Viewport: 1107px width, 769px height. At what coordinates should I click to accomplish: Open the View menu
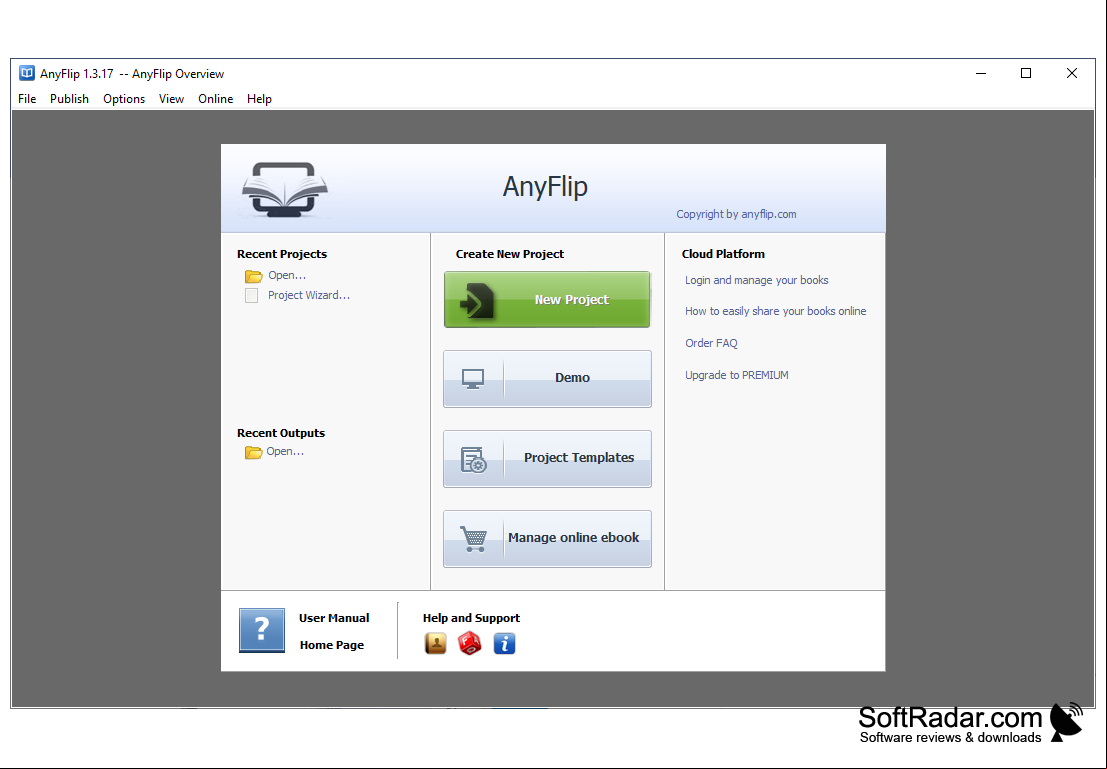tap(171, 99)
